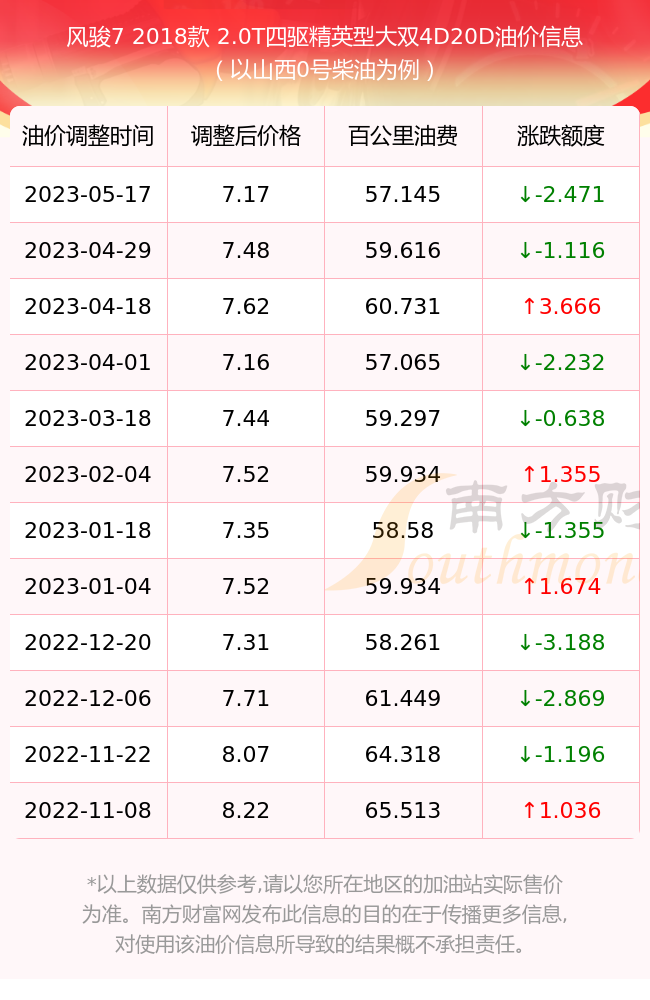Click the red up arrow beside 1.674
This screenshot has height=1000, width=650.
[x=529, y=587]
